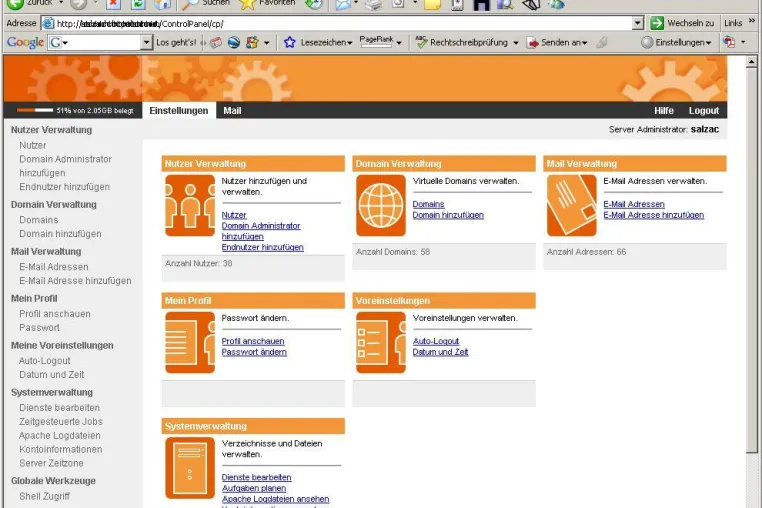Click the Nutzer Verwaltung people icon
Image resolution: width=762 pixels, height=508 pixels.
click(x=190, y=206)
